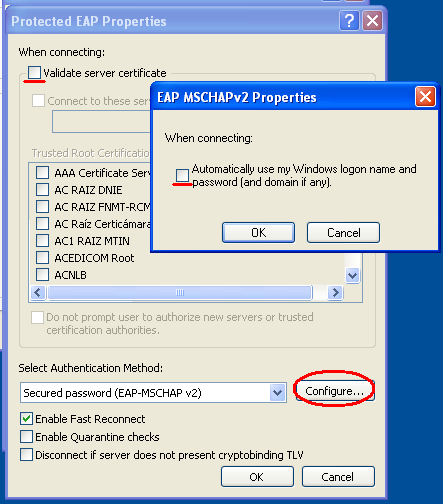Enable Quarantine checks checkbox
The height and width of the screenshot is (504, 443).
pos(26,437)
